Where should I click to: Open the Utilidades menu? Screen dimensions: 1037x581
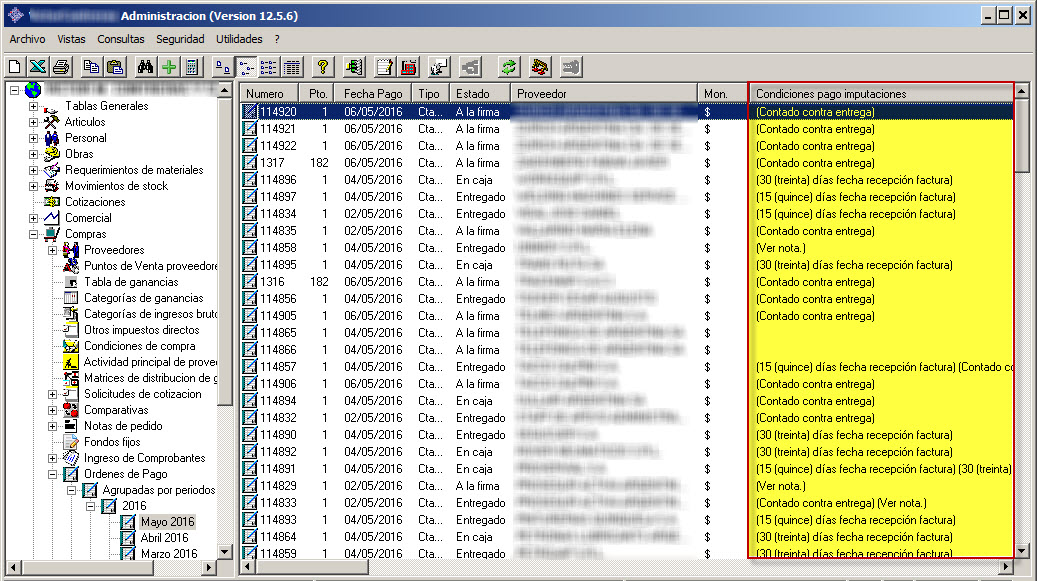[238, 39]
